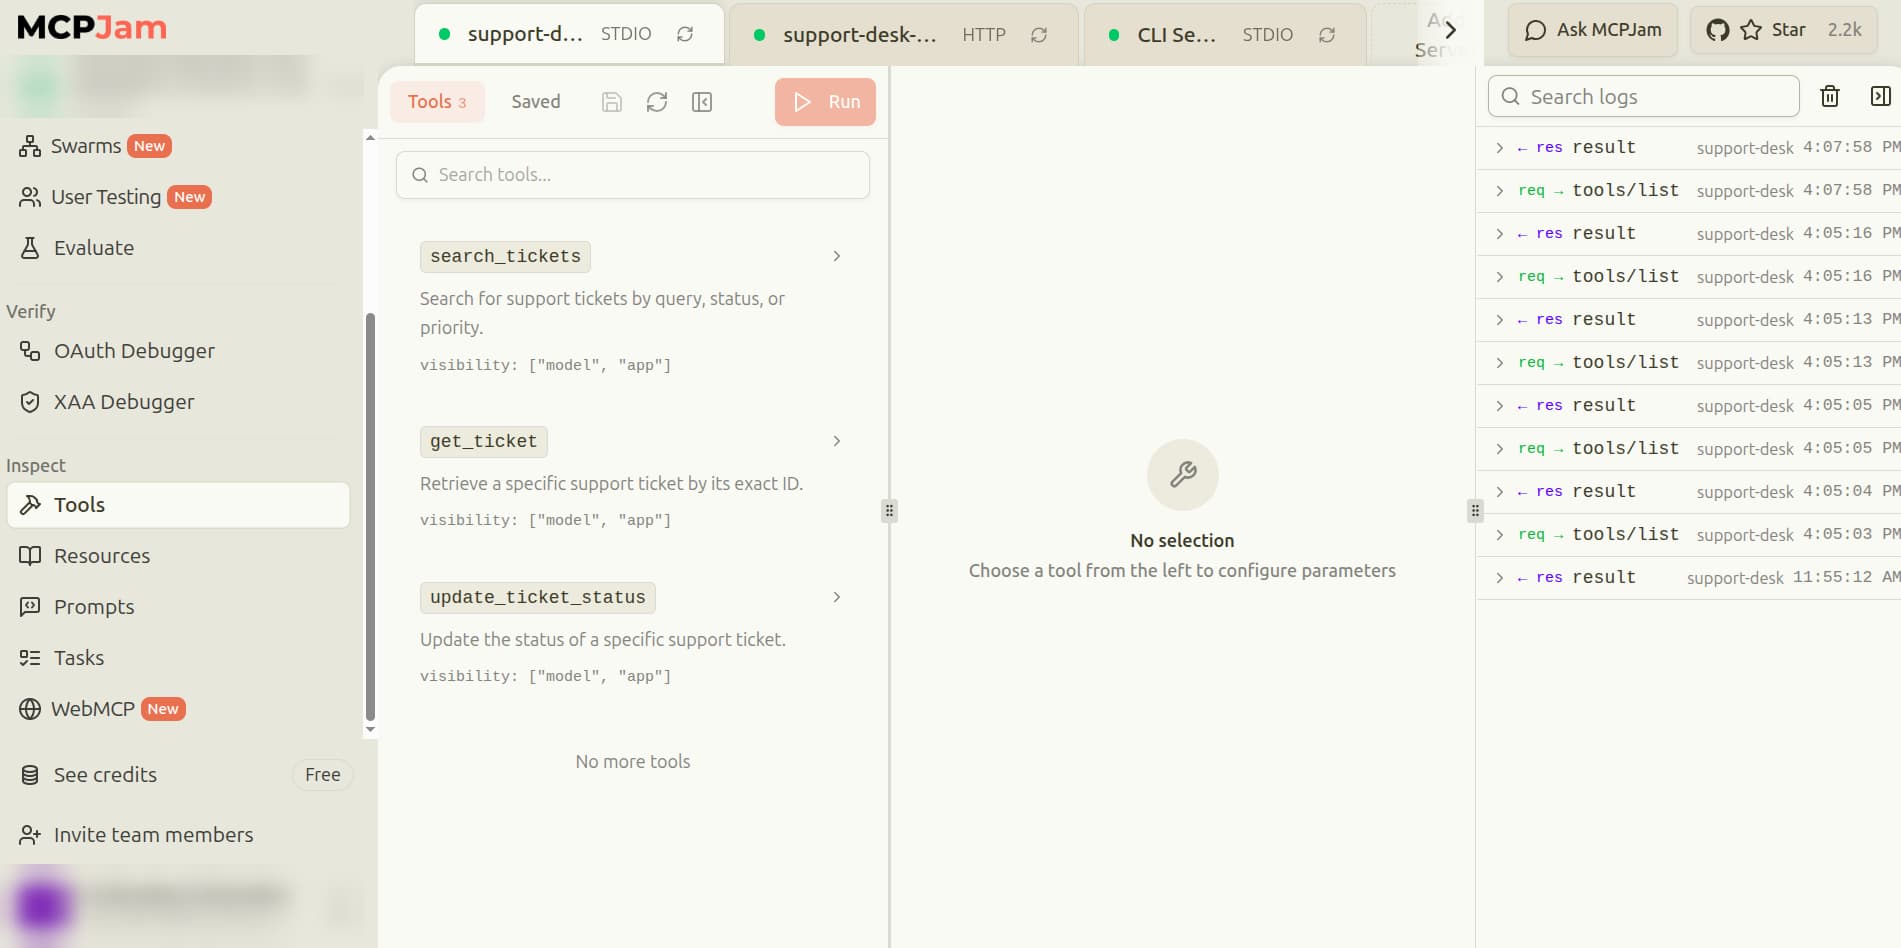Open Ask MCPJam chat
Viewport: 1901px width, 948px height.
(x=1593, y=30)
